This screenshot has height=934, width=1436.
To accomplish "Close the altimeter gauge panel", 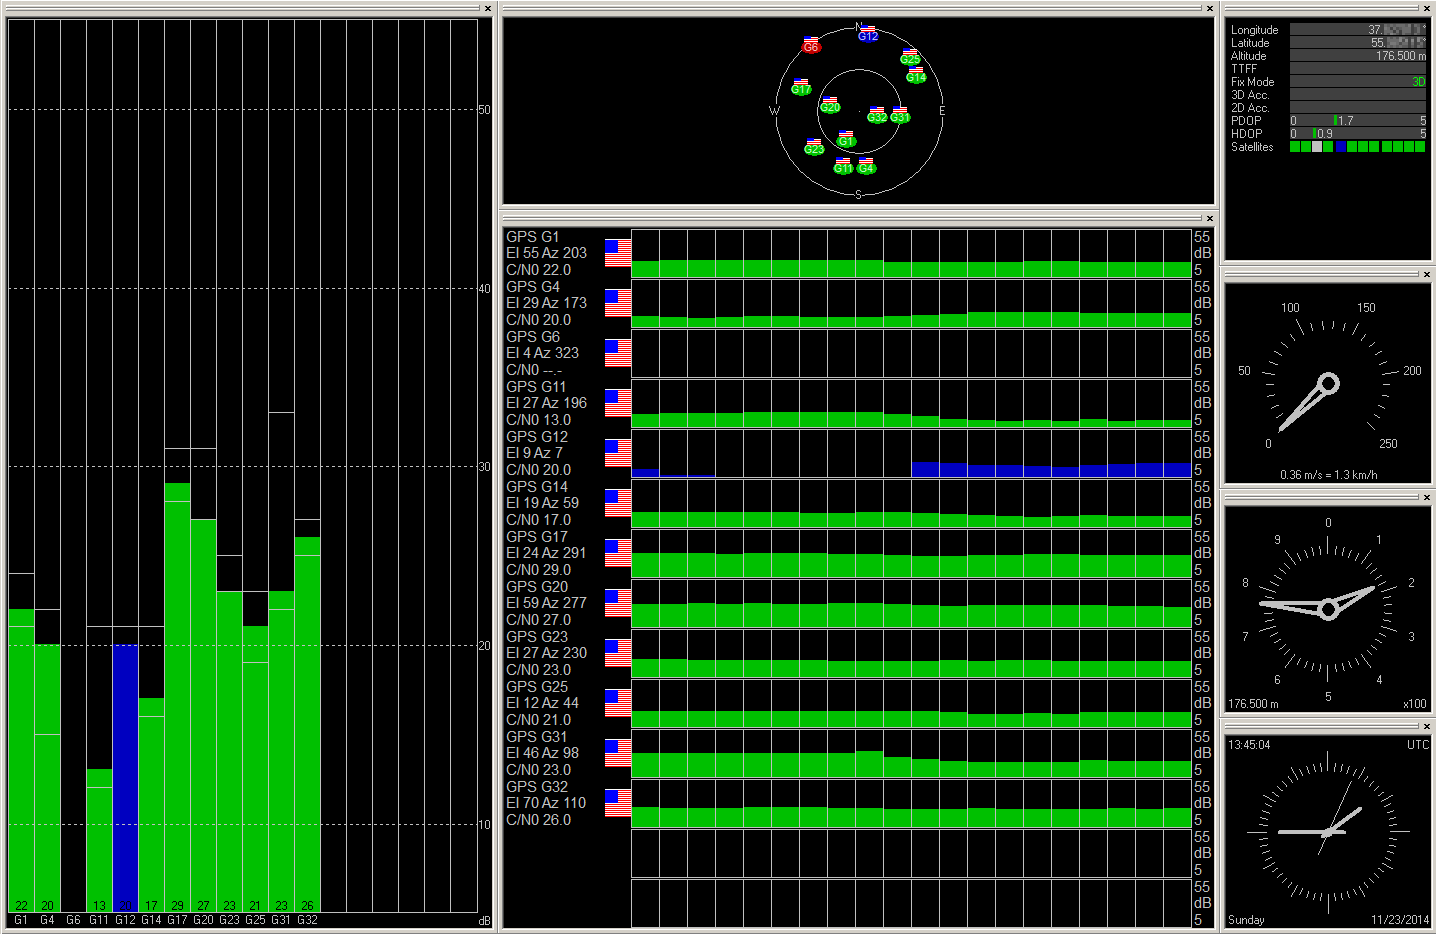I will coord(1427,497).
